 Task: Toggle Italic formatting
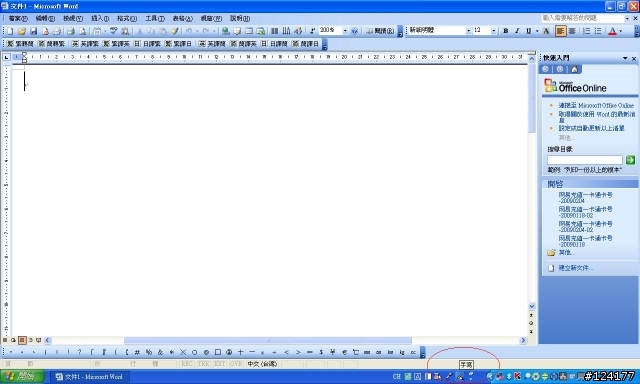coord(517,31)
